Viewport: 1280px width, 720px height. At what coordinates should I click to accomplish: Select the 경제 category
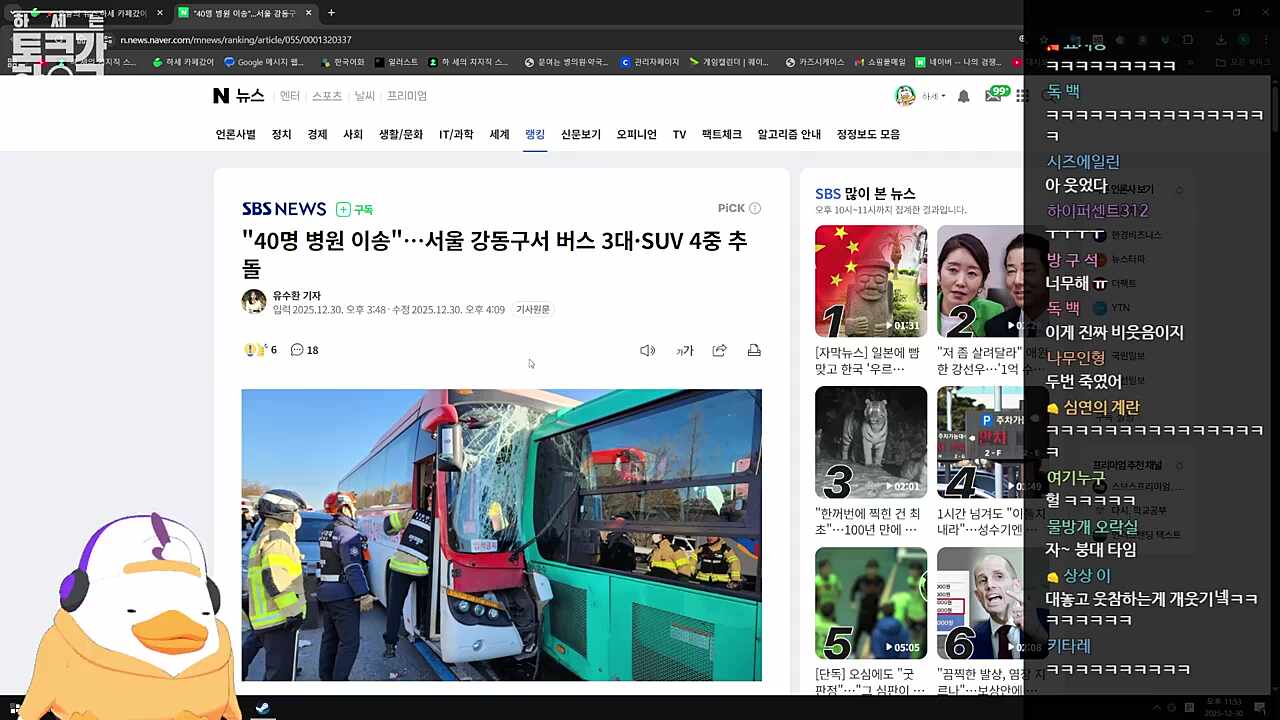318,134
